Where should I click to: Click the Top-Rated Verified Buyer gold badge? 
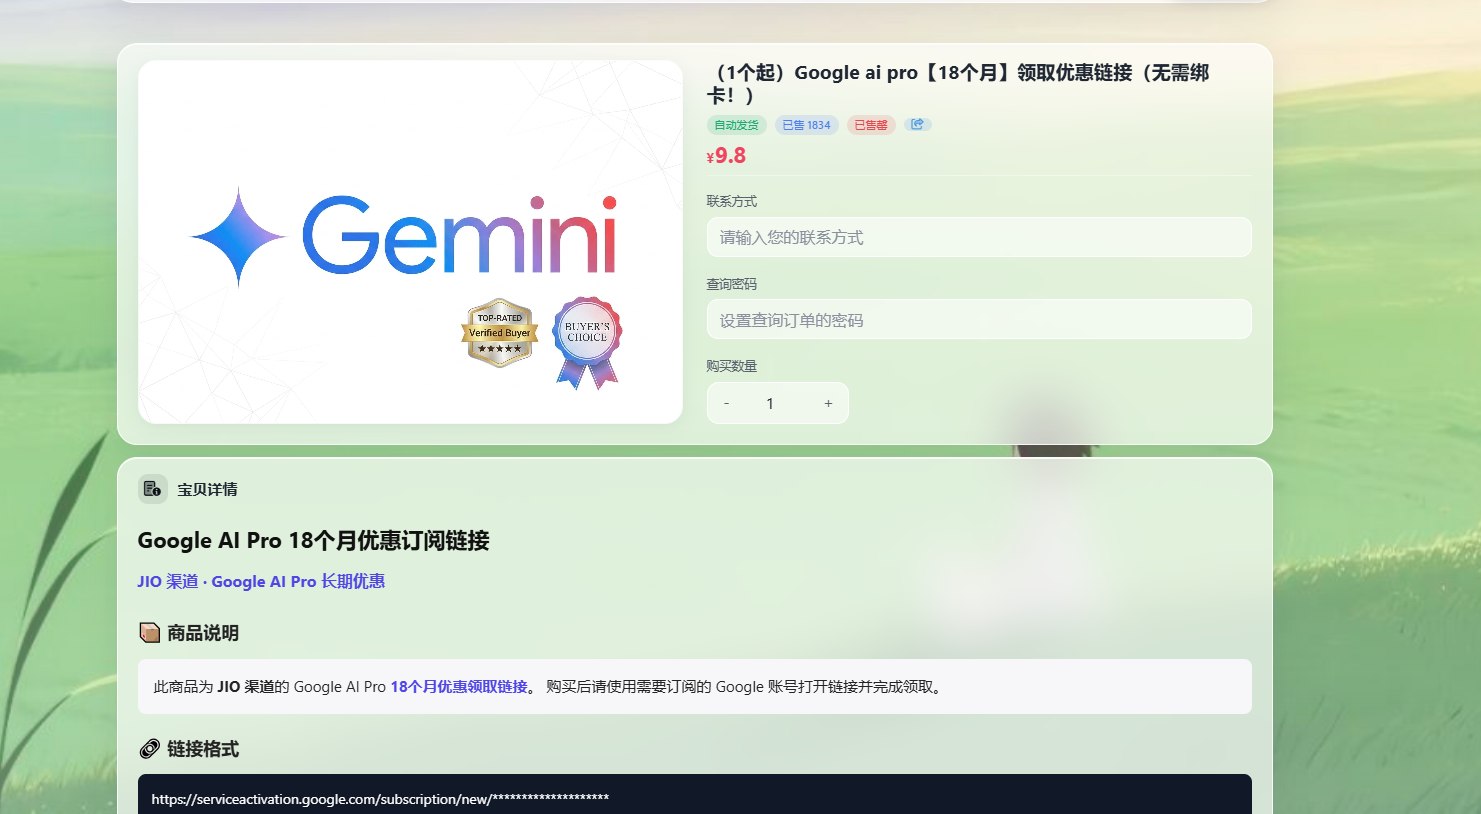pyautogui.click(x=500, y=333)
